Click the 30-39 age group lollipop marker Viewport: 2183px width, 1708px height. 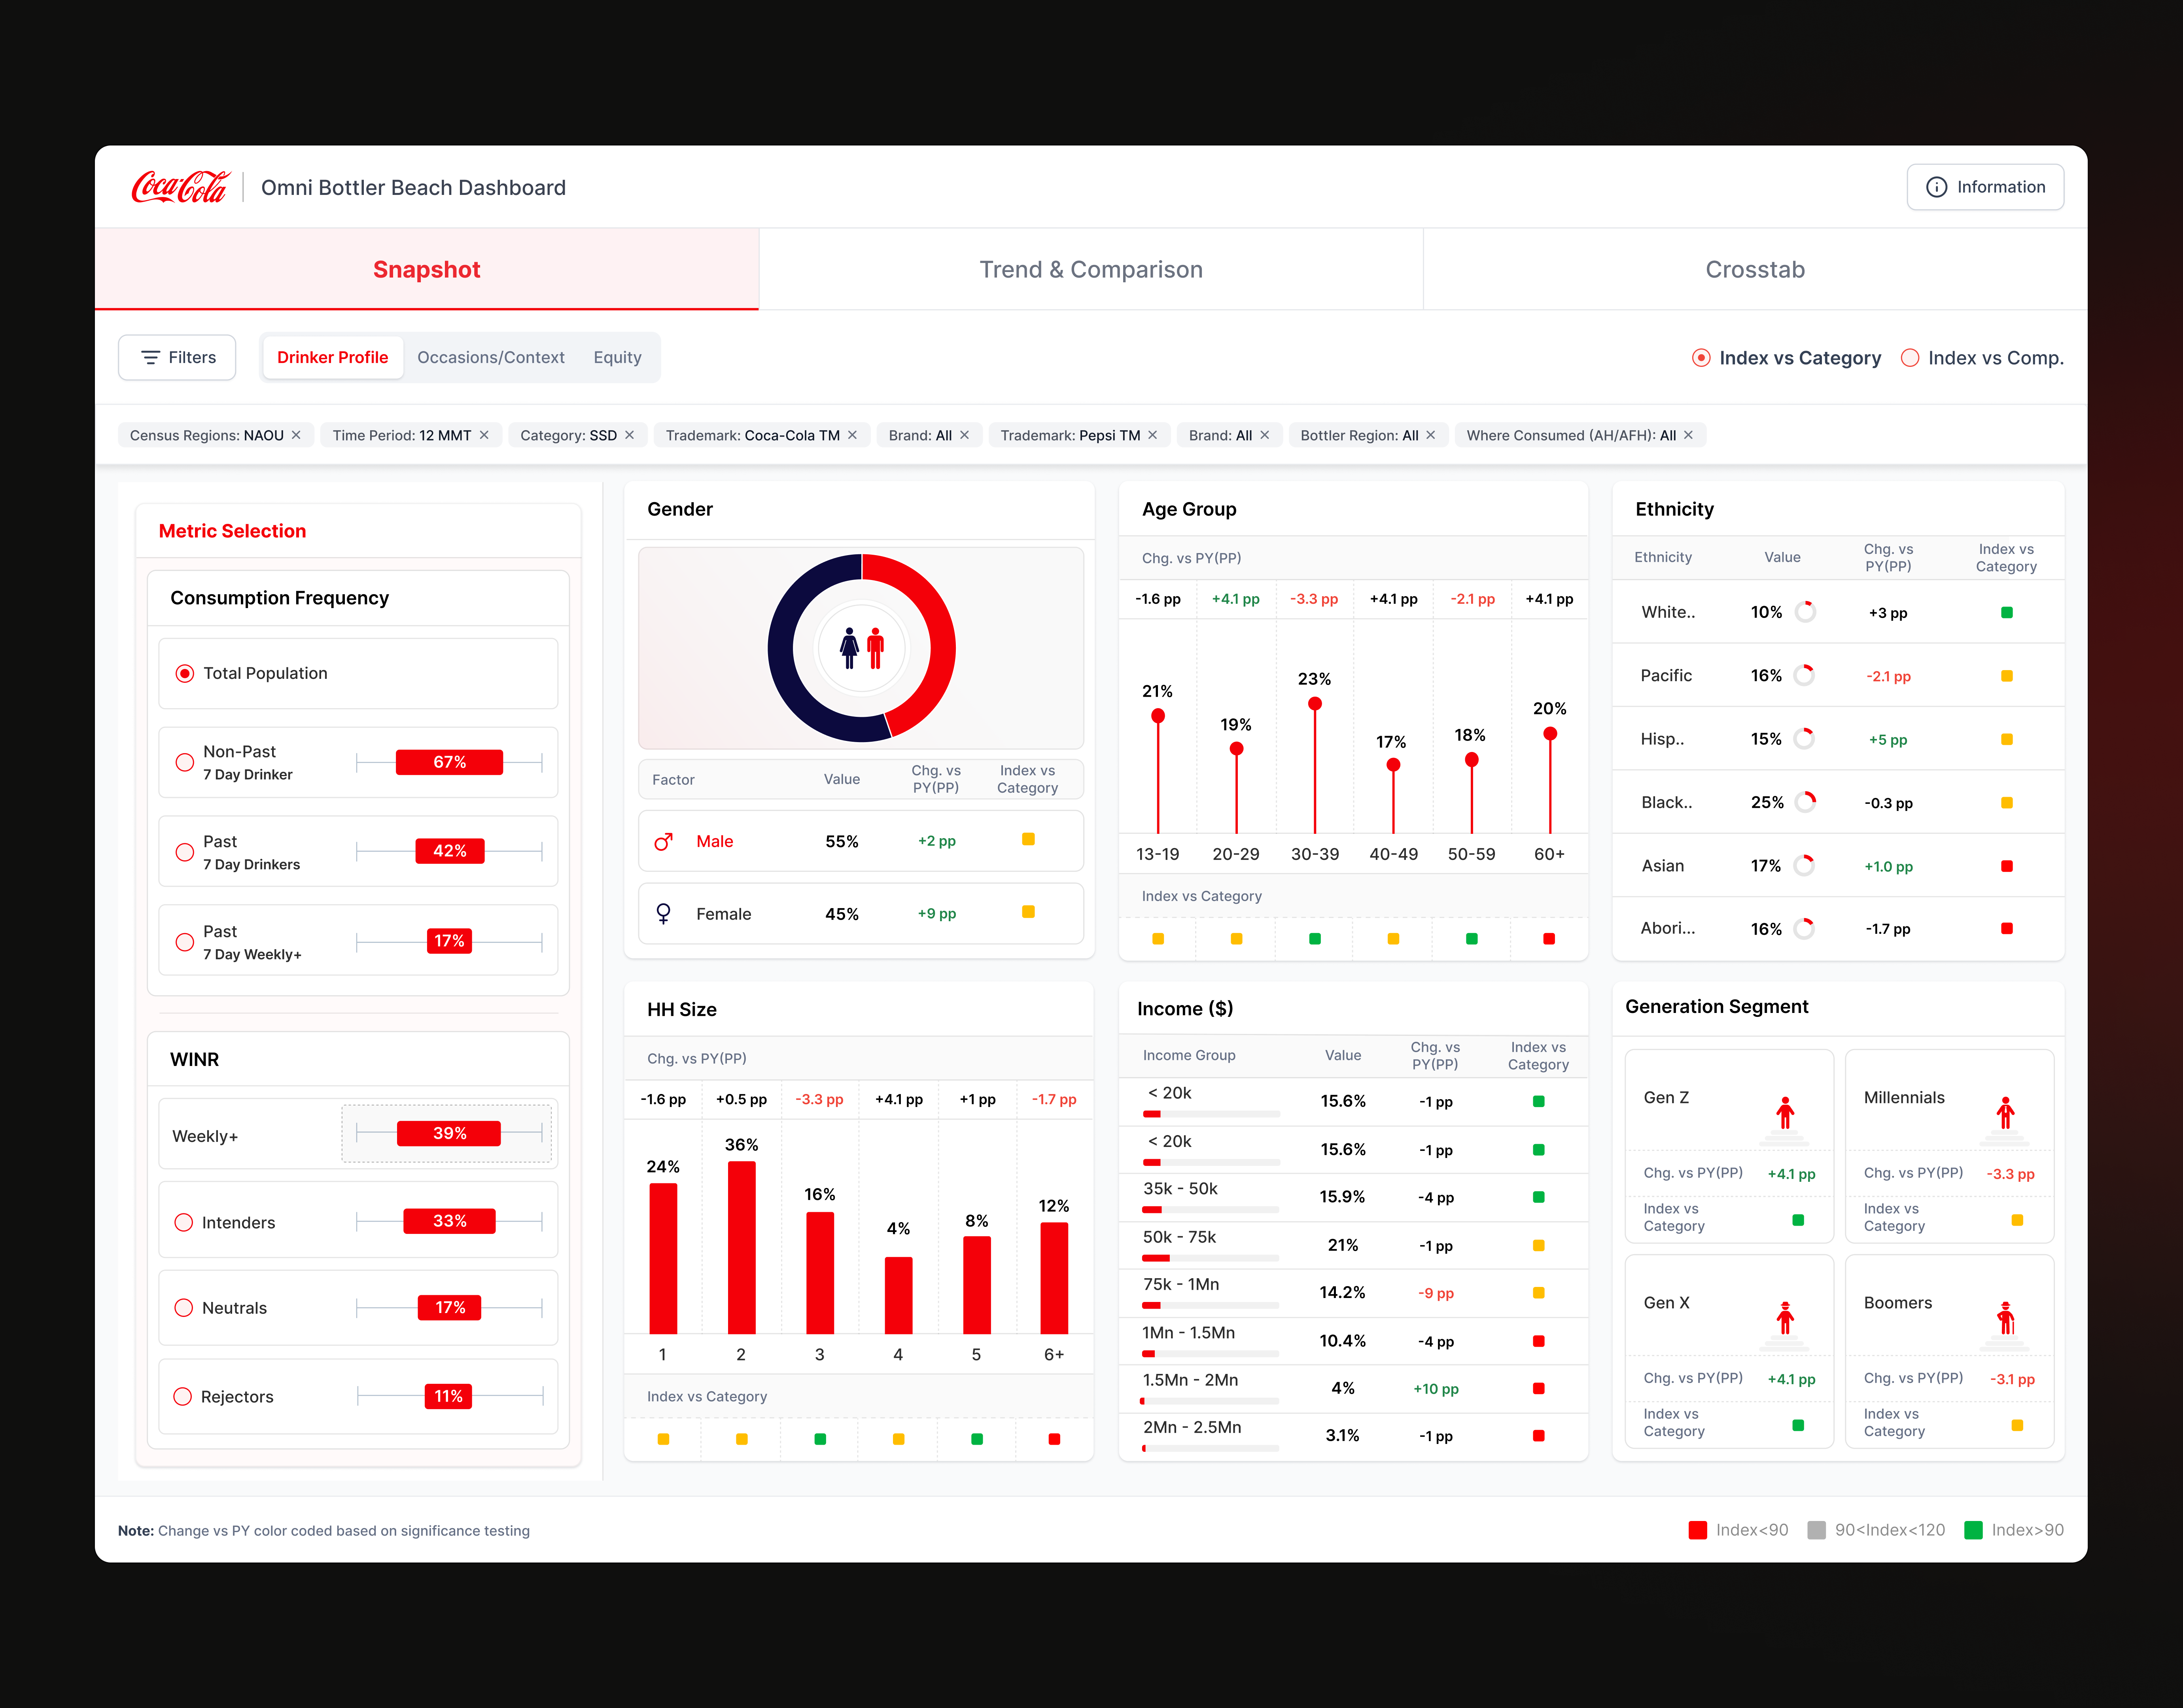(1315, 704)
